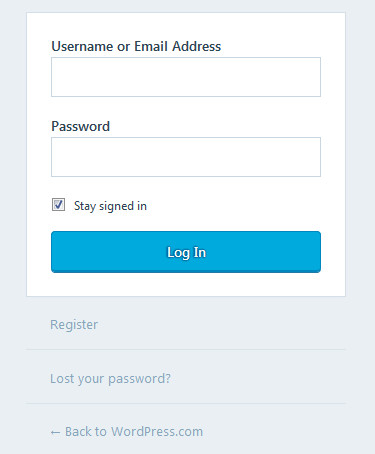Submit the form with the Log In button
Viewport: 375px width, 454px height.
[x=186, y=252]
